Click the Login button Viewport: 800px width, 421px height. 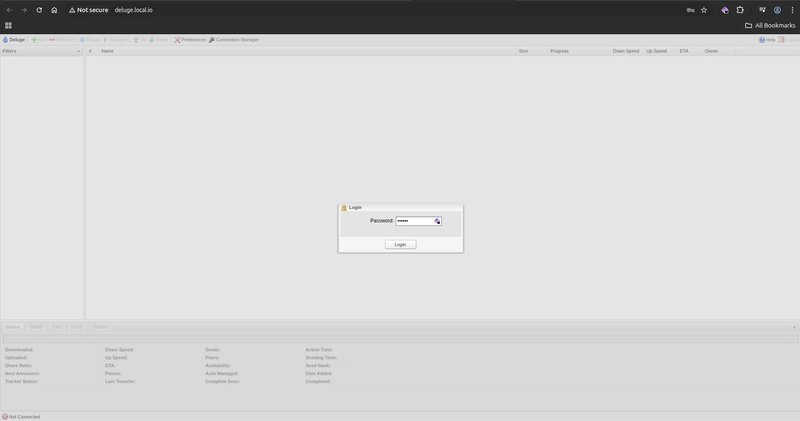pos(400,244)
